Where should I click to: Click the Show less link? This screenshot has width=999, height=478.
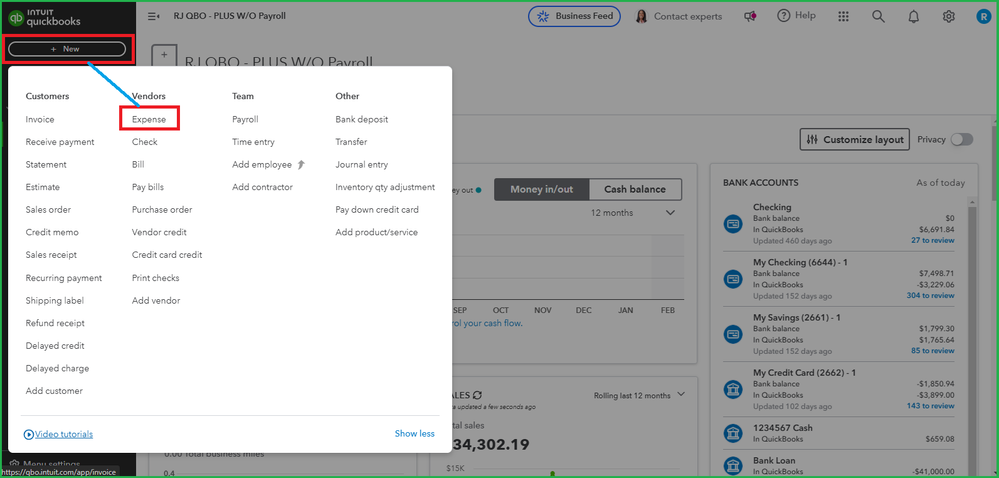(x=415, y=433)
